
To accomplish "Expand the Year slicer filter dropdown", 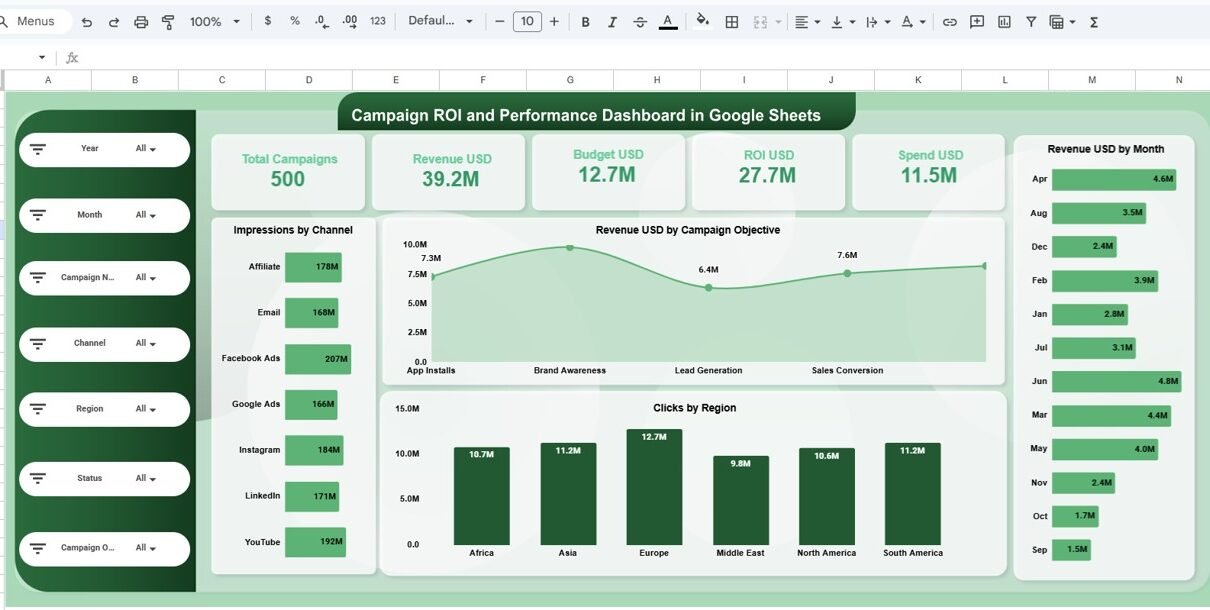I will pos(147,149).
